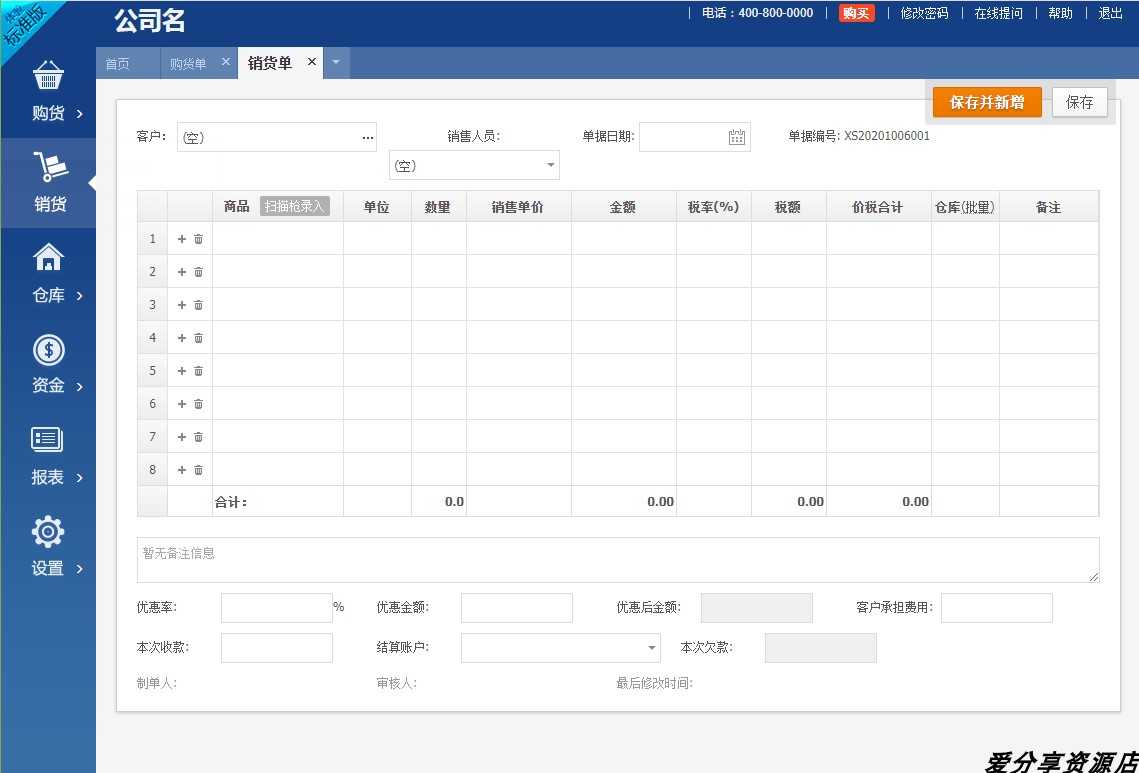Image resolution: width=1139 pixels, height=773 pixels.
Task: Open the 单据日期 calendar picker icon
Action: (x=737, y=137)
